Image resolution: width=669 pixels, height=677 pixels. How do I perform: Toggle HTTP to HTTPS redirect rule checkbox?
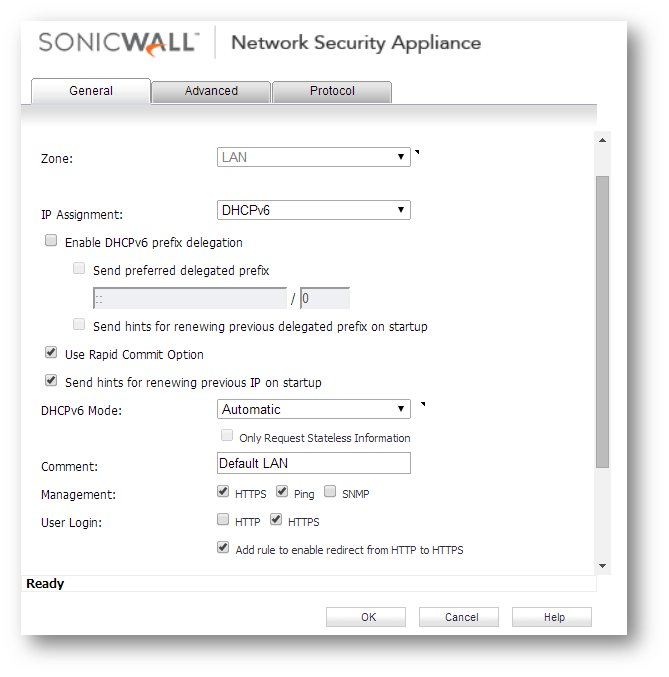tap(223, 547)
